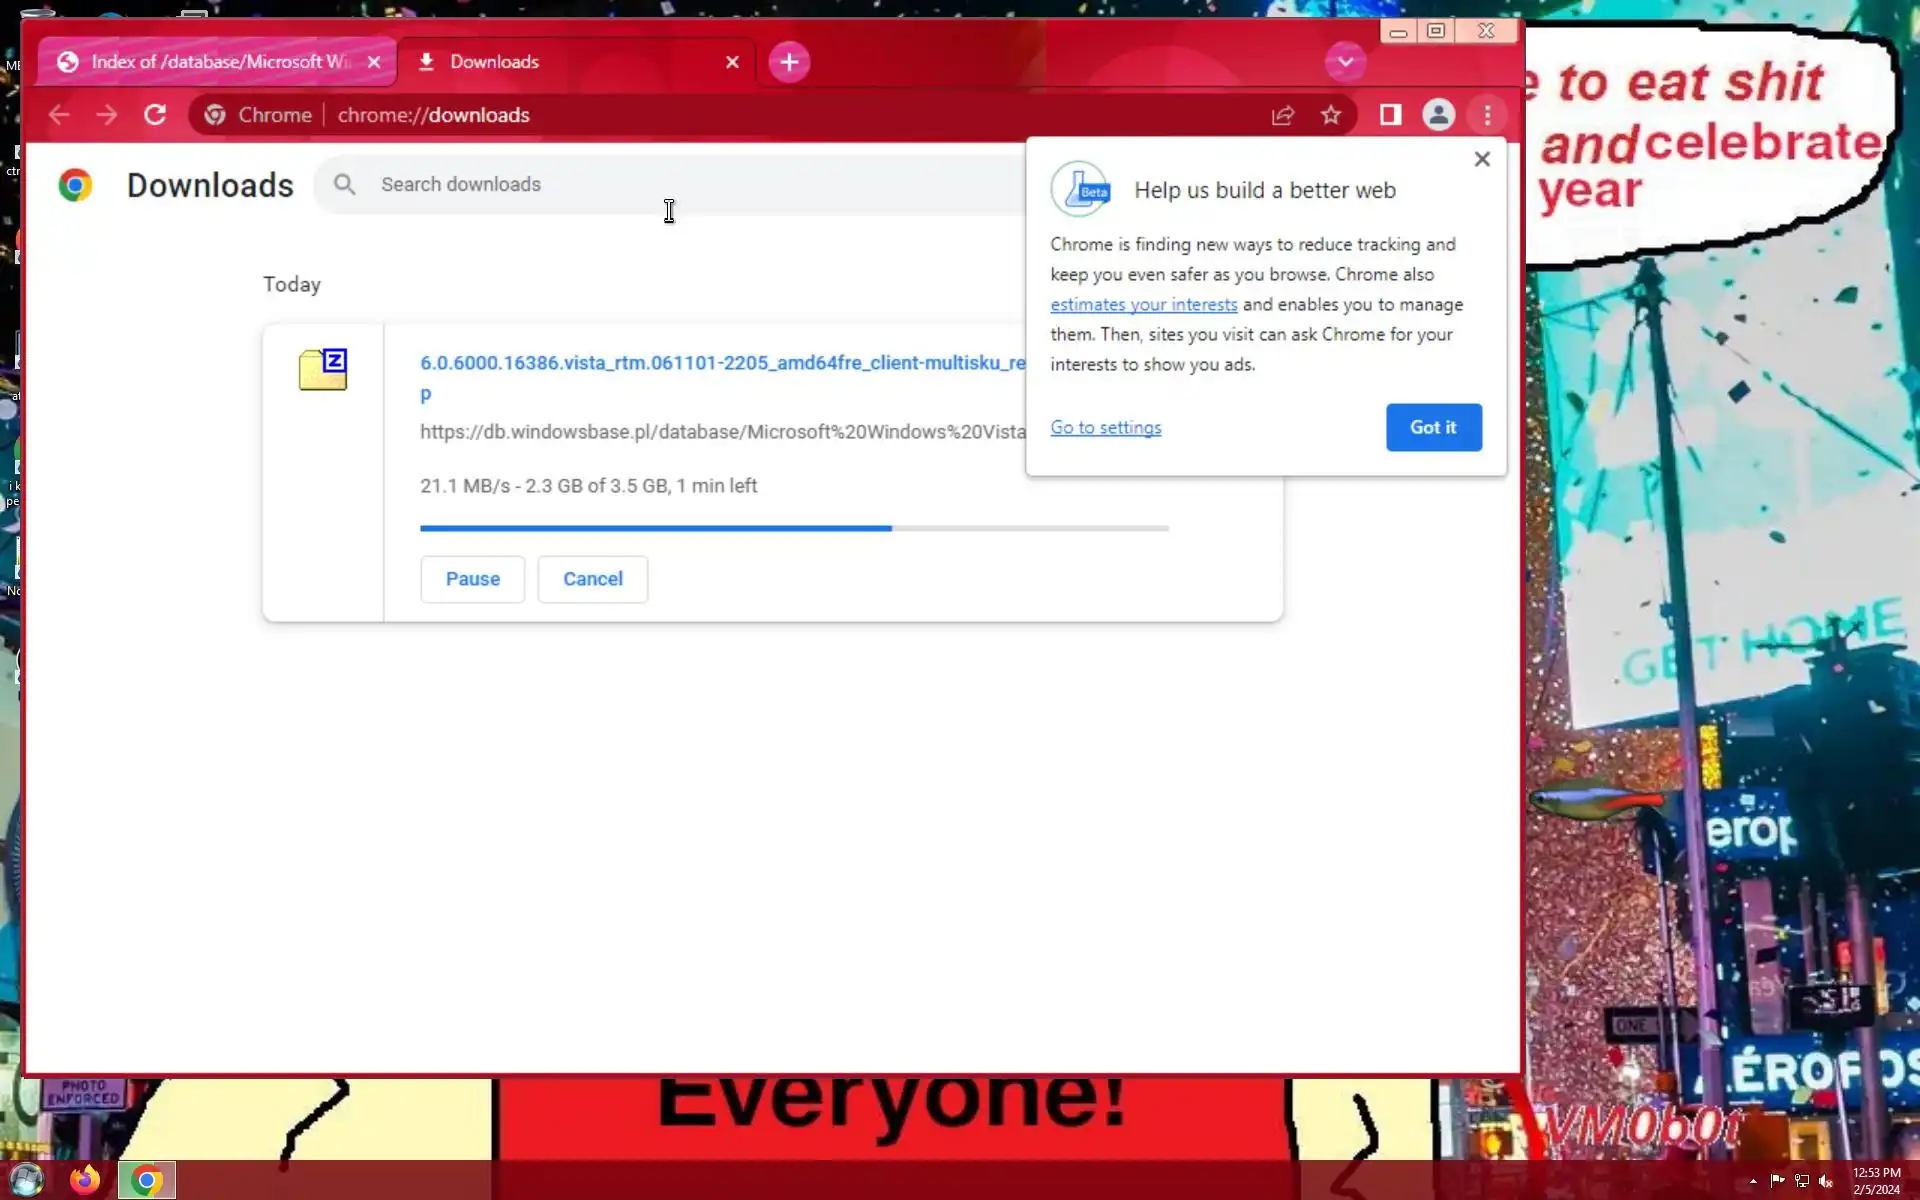Open a new tab with plus button
Screen dimensions: 1920x1200
[x=789, y=62]
